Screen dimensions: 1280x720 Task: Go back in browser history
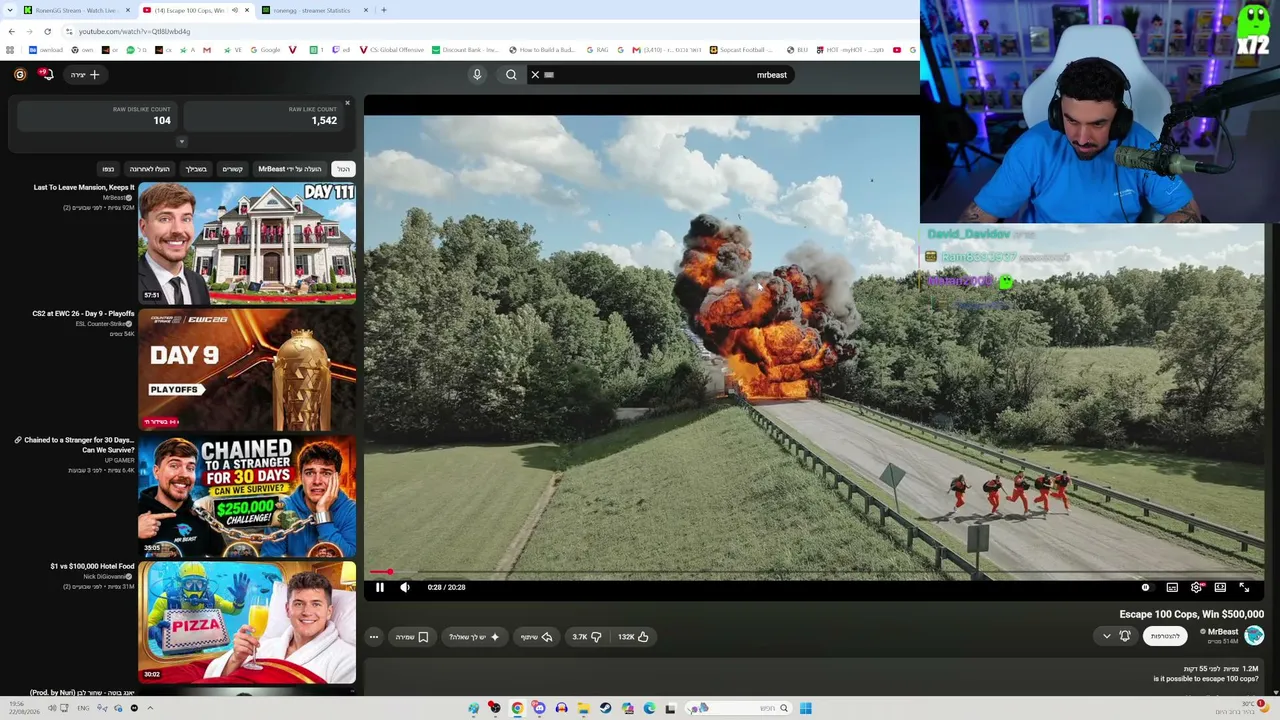[x=11, y=31]
